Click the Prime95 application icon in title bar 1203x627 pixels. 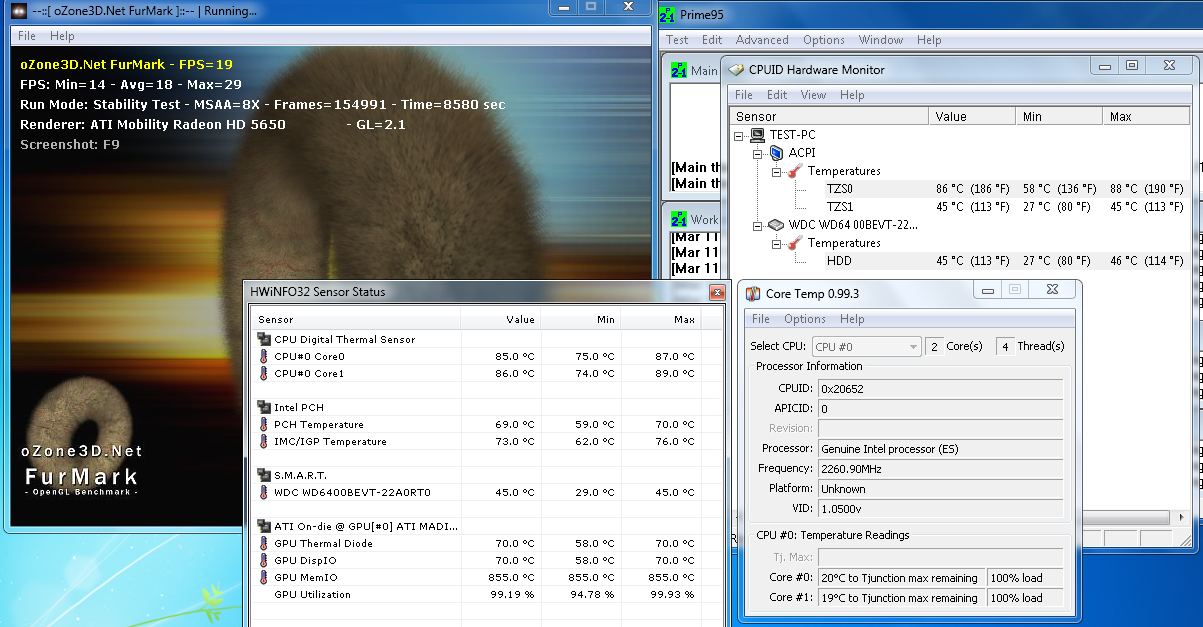click(668, 15)
